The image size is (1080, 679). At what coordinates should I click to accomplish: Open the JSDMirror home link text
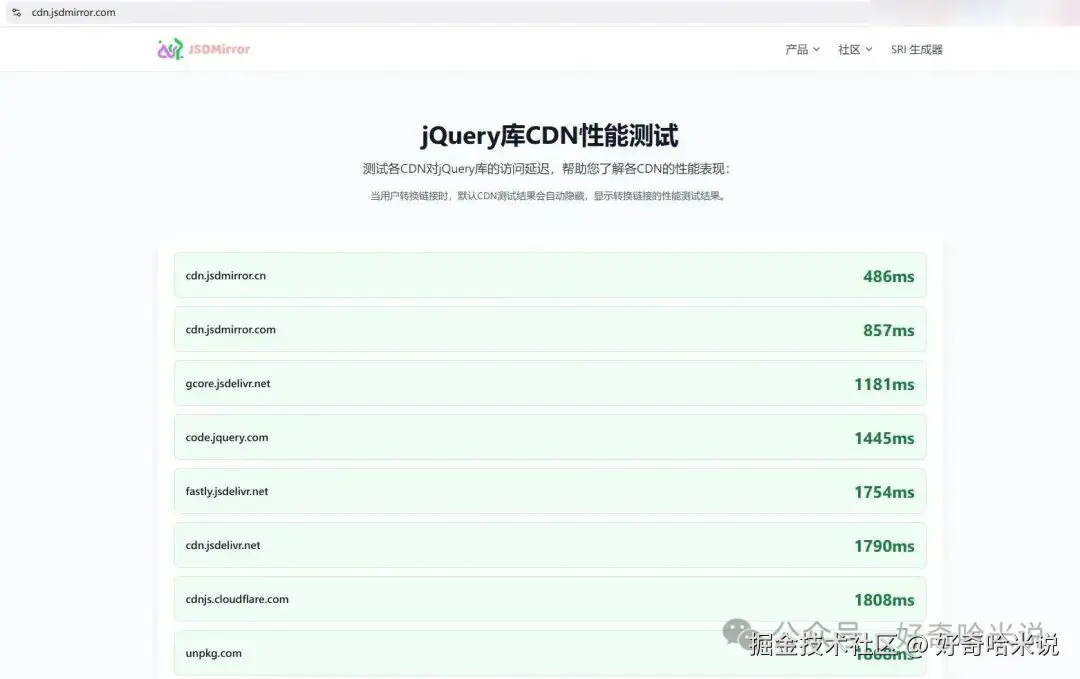pos(219,49)
